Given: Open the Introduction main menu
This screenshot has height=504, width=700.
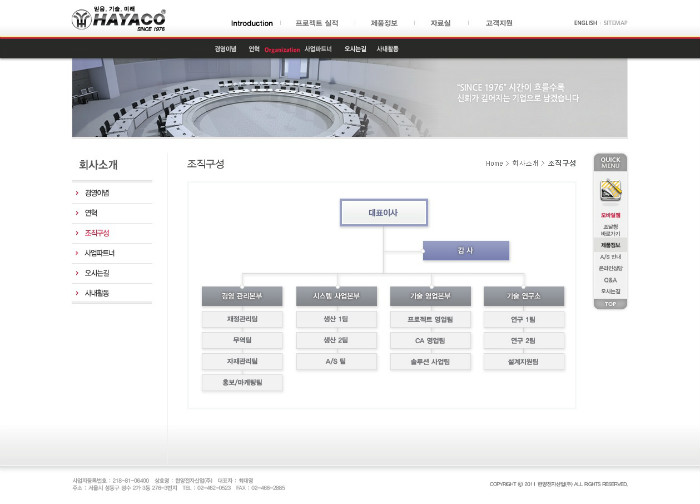Looking at the screenshot, I should coord(252,23).
